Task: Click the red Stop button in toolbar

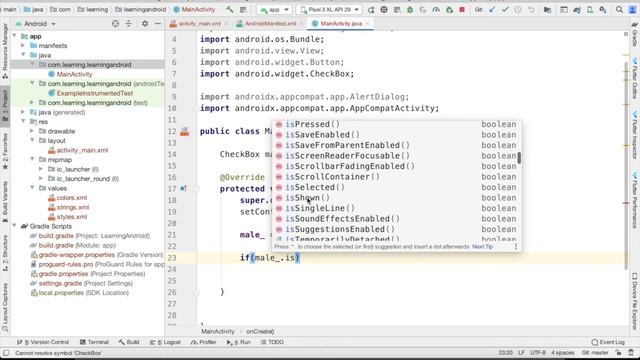Action: [462, 9]
